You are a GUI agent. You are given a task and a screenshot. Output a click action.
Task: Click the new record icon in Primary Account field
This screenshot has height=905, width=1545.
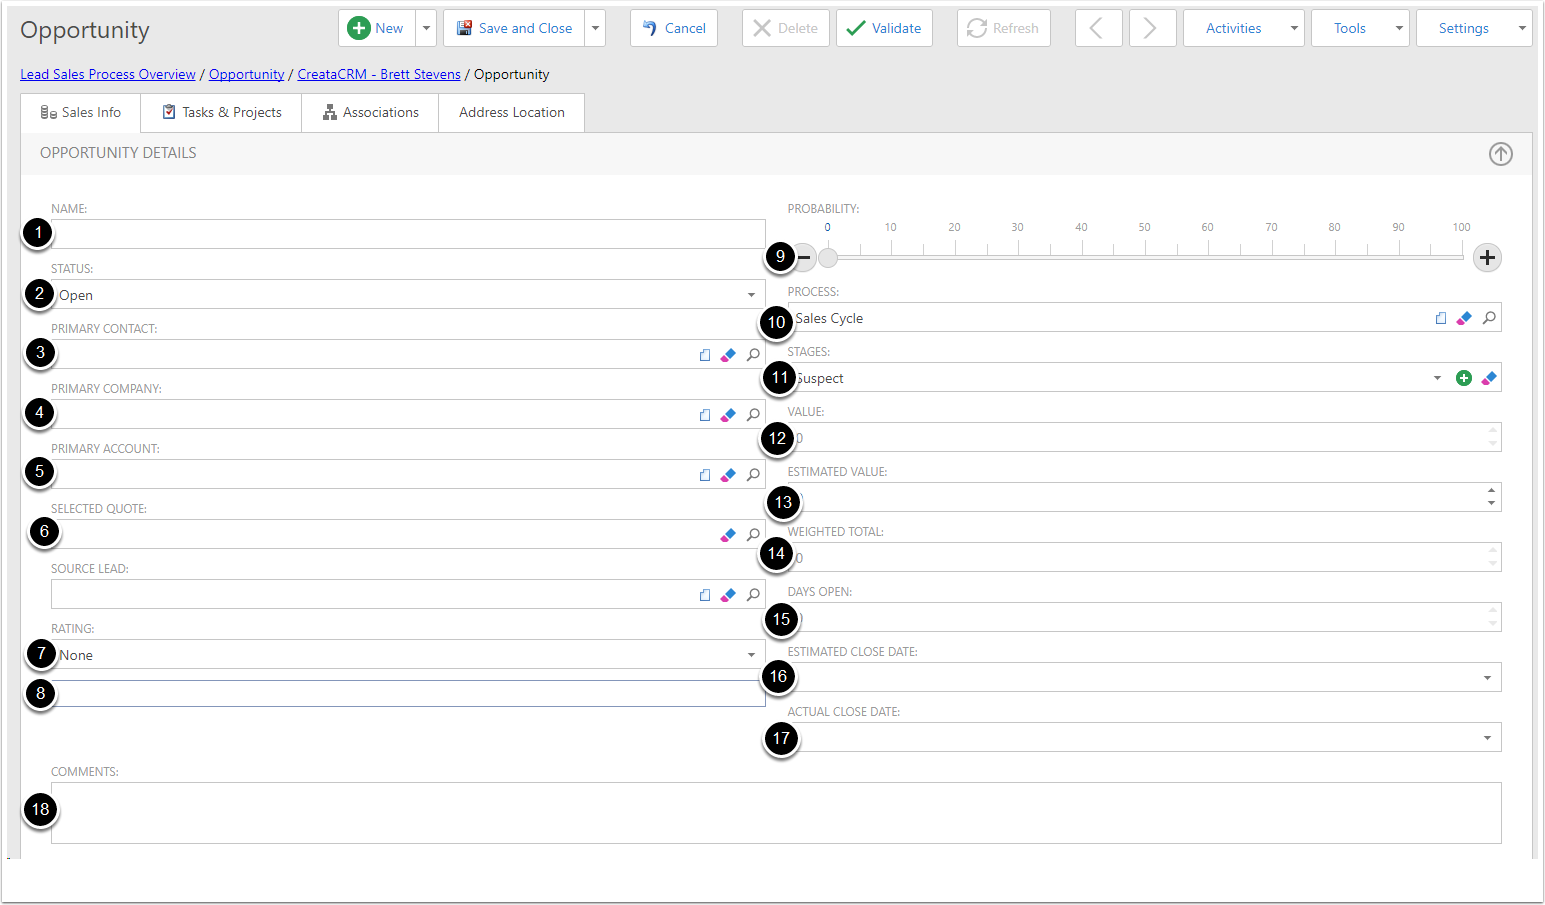[705, 475]
